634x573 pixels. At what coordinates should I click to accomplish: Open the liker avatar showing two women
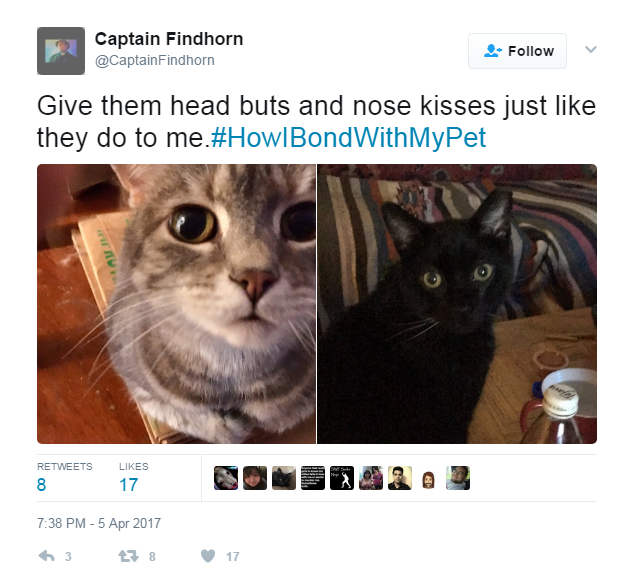tap(371, 478)
